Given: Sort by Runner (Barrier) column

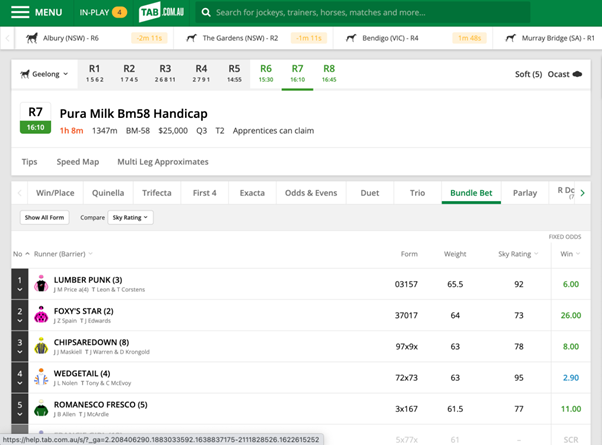Looking at the screenshot, I should (x=63, y=254).
